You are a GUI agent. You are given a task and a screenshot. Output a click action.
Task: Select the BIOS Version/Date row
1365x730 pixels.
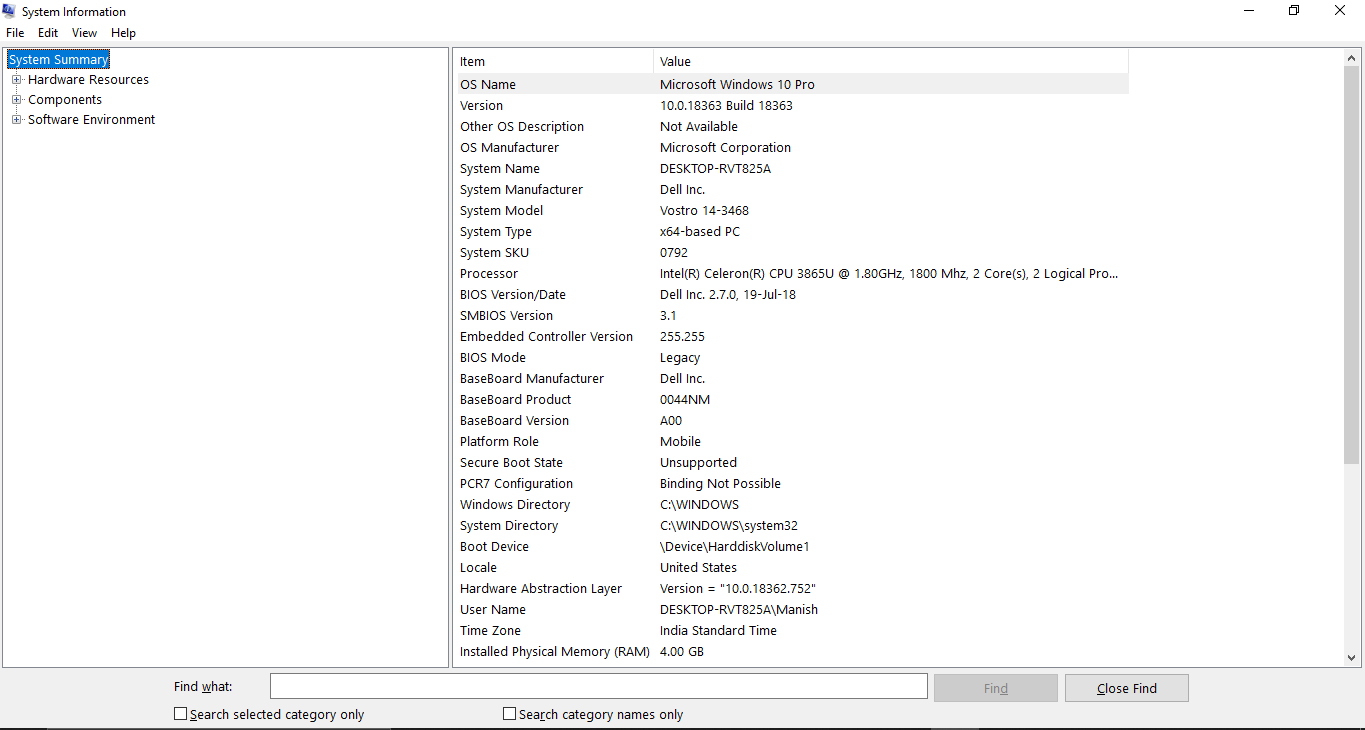click(x=793, y=295)
